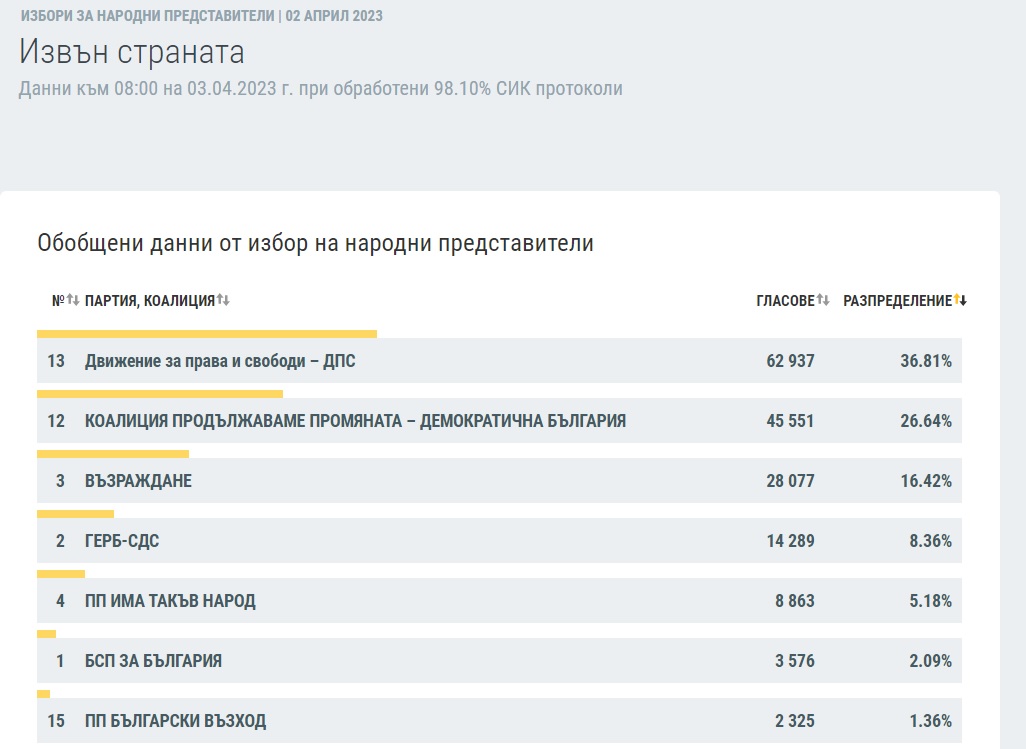Click the РАЗПРЕДЕЛЕНИЕ column header text
Image resolution: width=1026 pixels, height=749 pixels.
897,300
